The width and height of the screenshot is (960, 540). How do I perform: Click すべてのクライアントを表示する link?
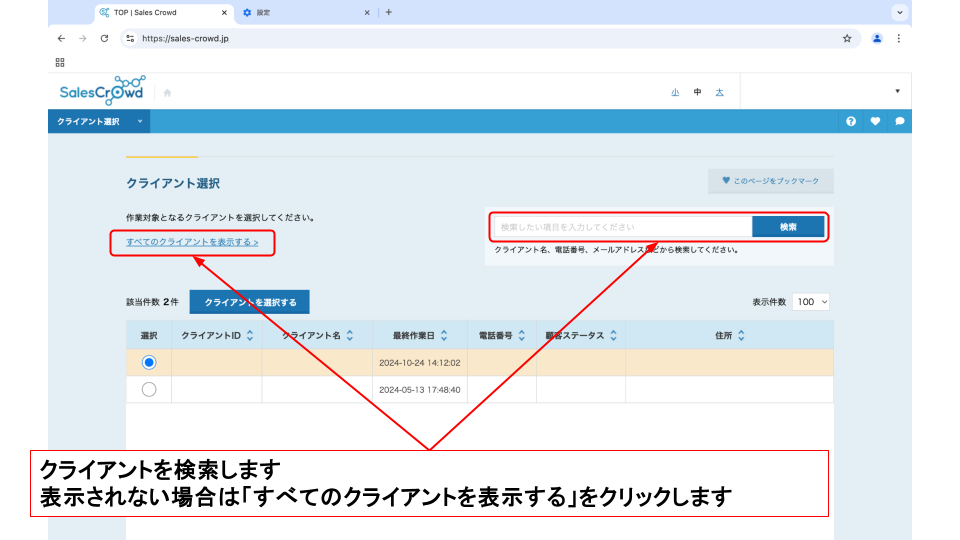click(192, 242)
